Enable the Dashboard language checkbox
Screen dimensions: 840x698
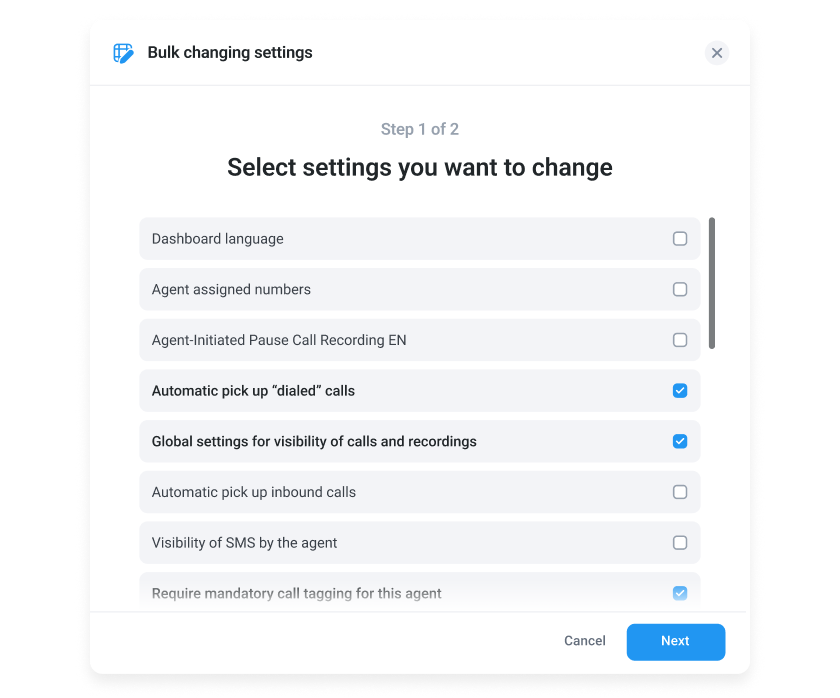(x=680, y=239)
